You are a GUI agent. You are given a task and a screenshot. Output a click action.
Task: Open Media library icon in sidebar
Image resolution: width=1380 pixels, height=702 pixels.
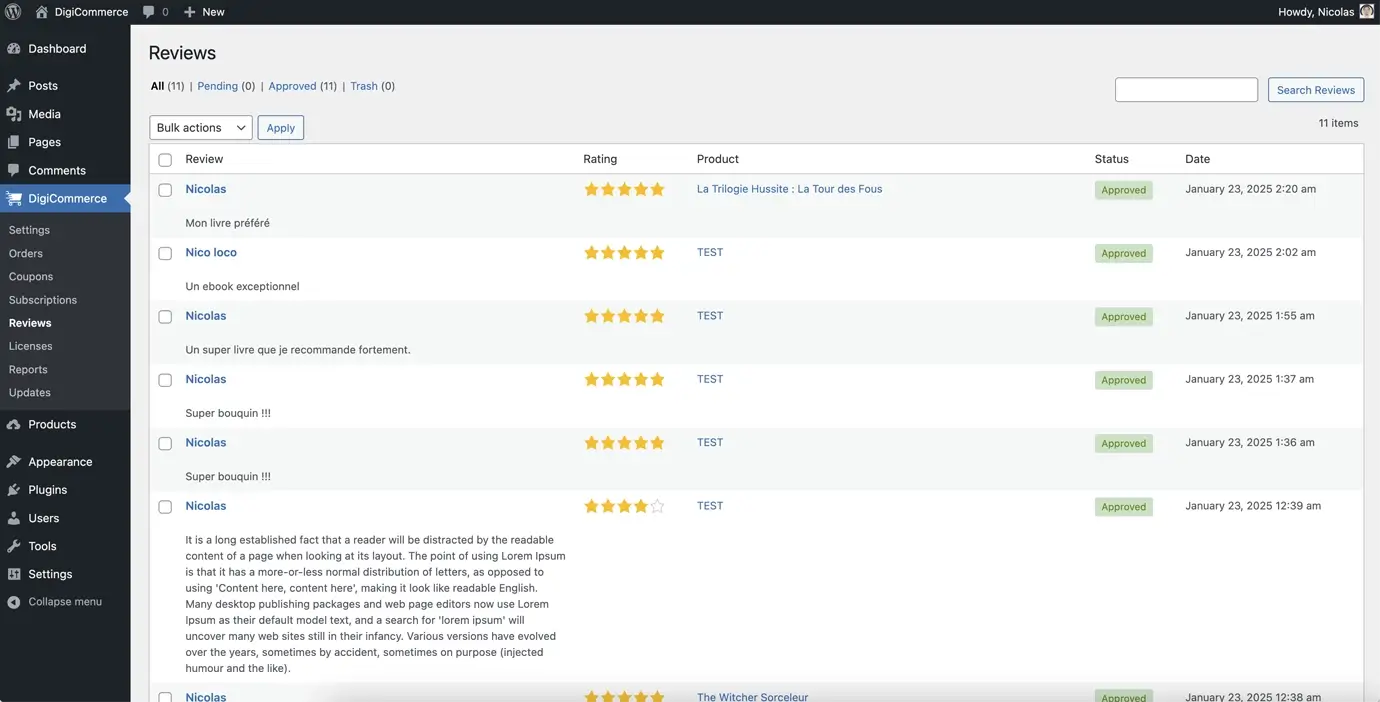pyautogui.click(x=13, y=114)
